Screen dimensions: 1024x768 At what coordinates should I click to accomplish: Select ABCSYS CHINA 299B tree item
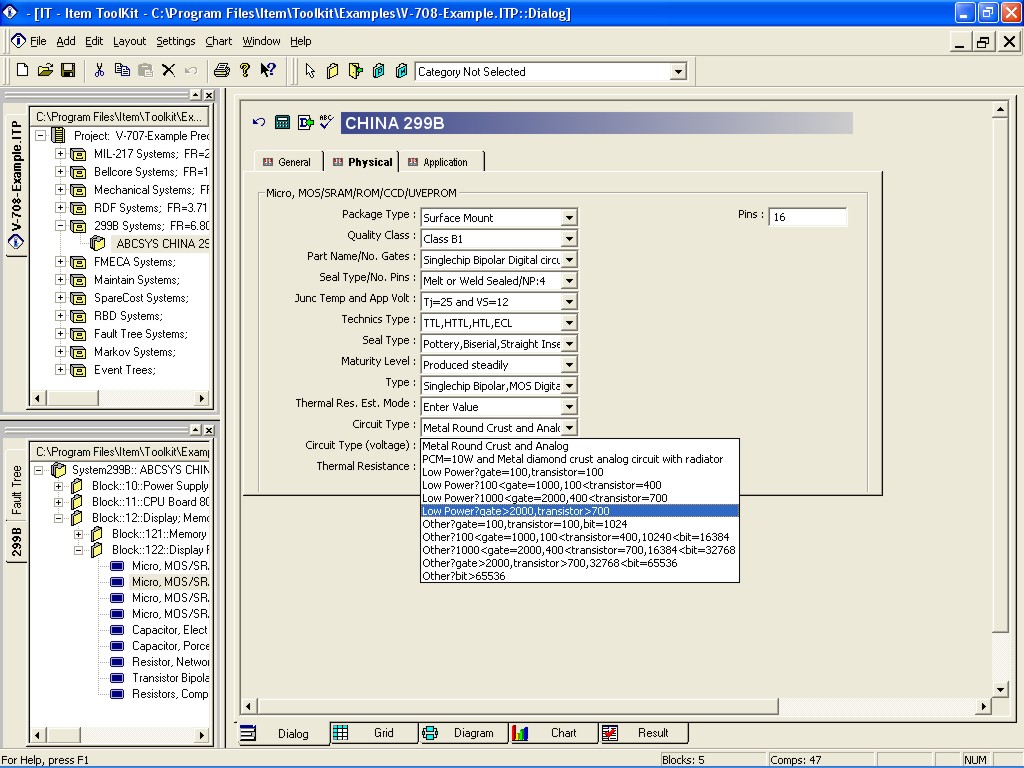(x=163, y=244)
